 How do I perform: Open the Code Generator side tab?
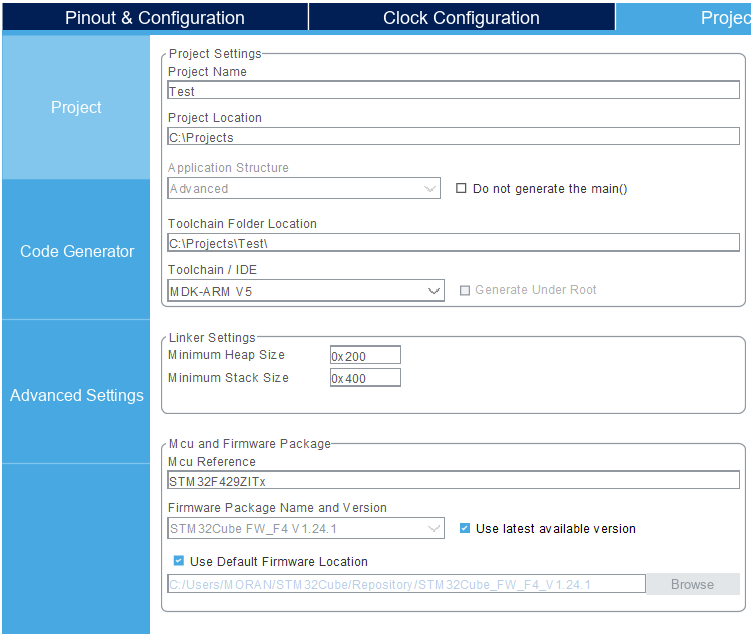(76, 251)
